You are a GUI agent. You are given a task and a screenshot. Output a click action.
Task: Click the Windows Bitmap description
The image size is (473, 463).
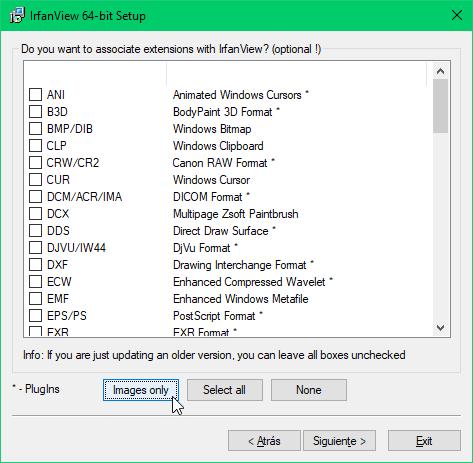212,129
